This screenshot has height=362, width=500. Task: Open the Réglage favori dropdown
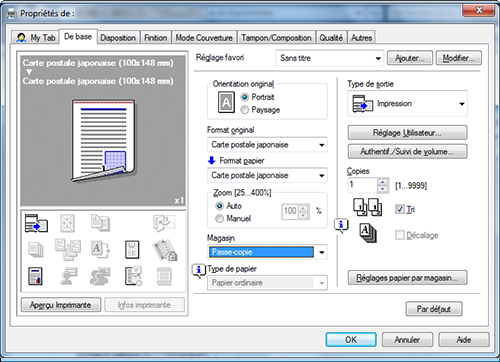coord(330,58)
